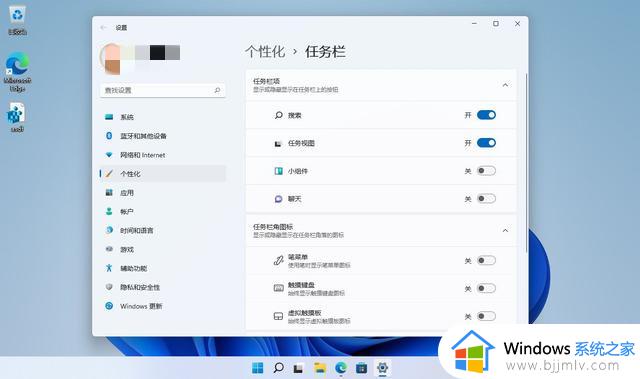Open 时间和语言 settings

(x=163, y=231)
